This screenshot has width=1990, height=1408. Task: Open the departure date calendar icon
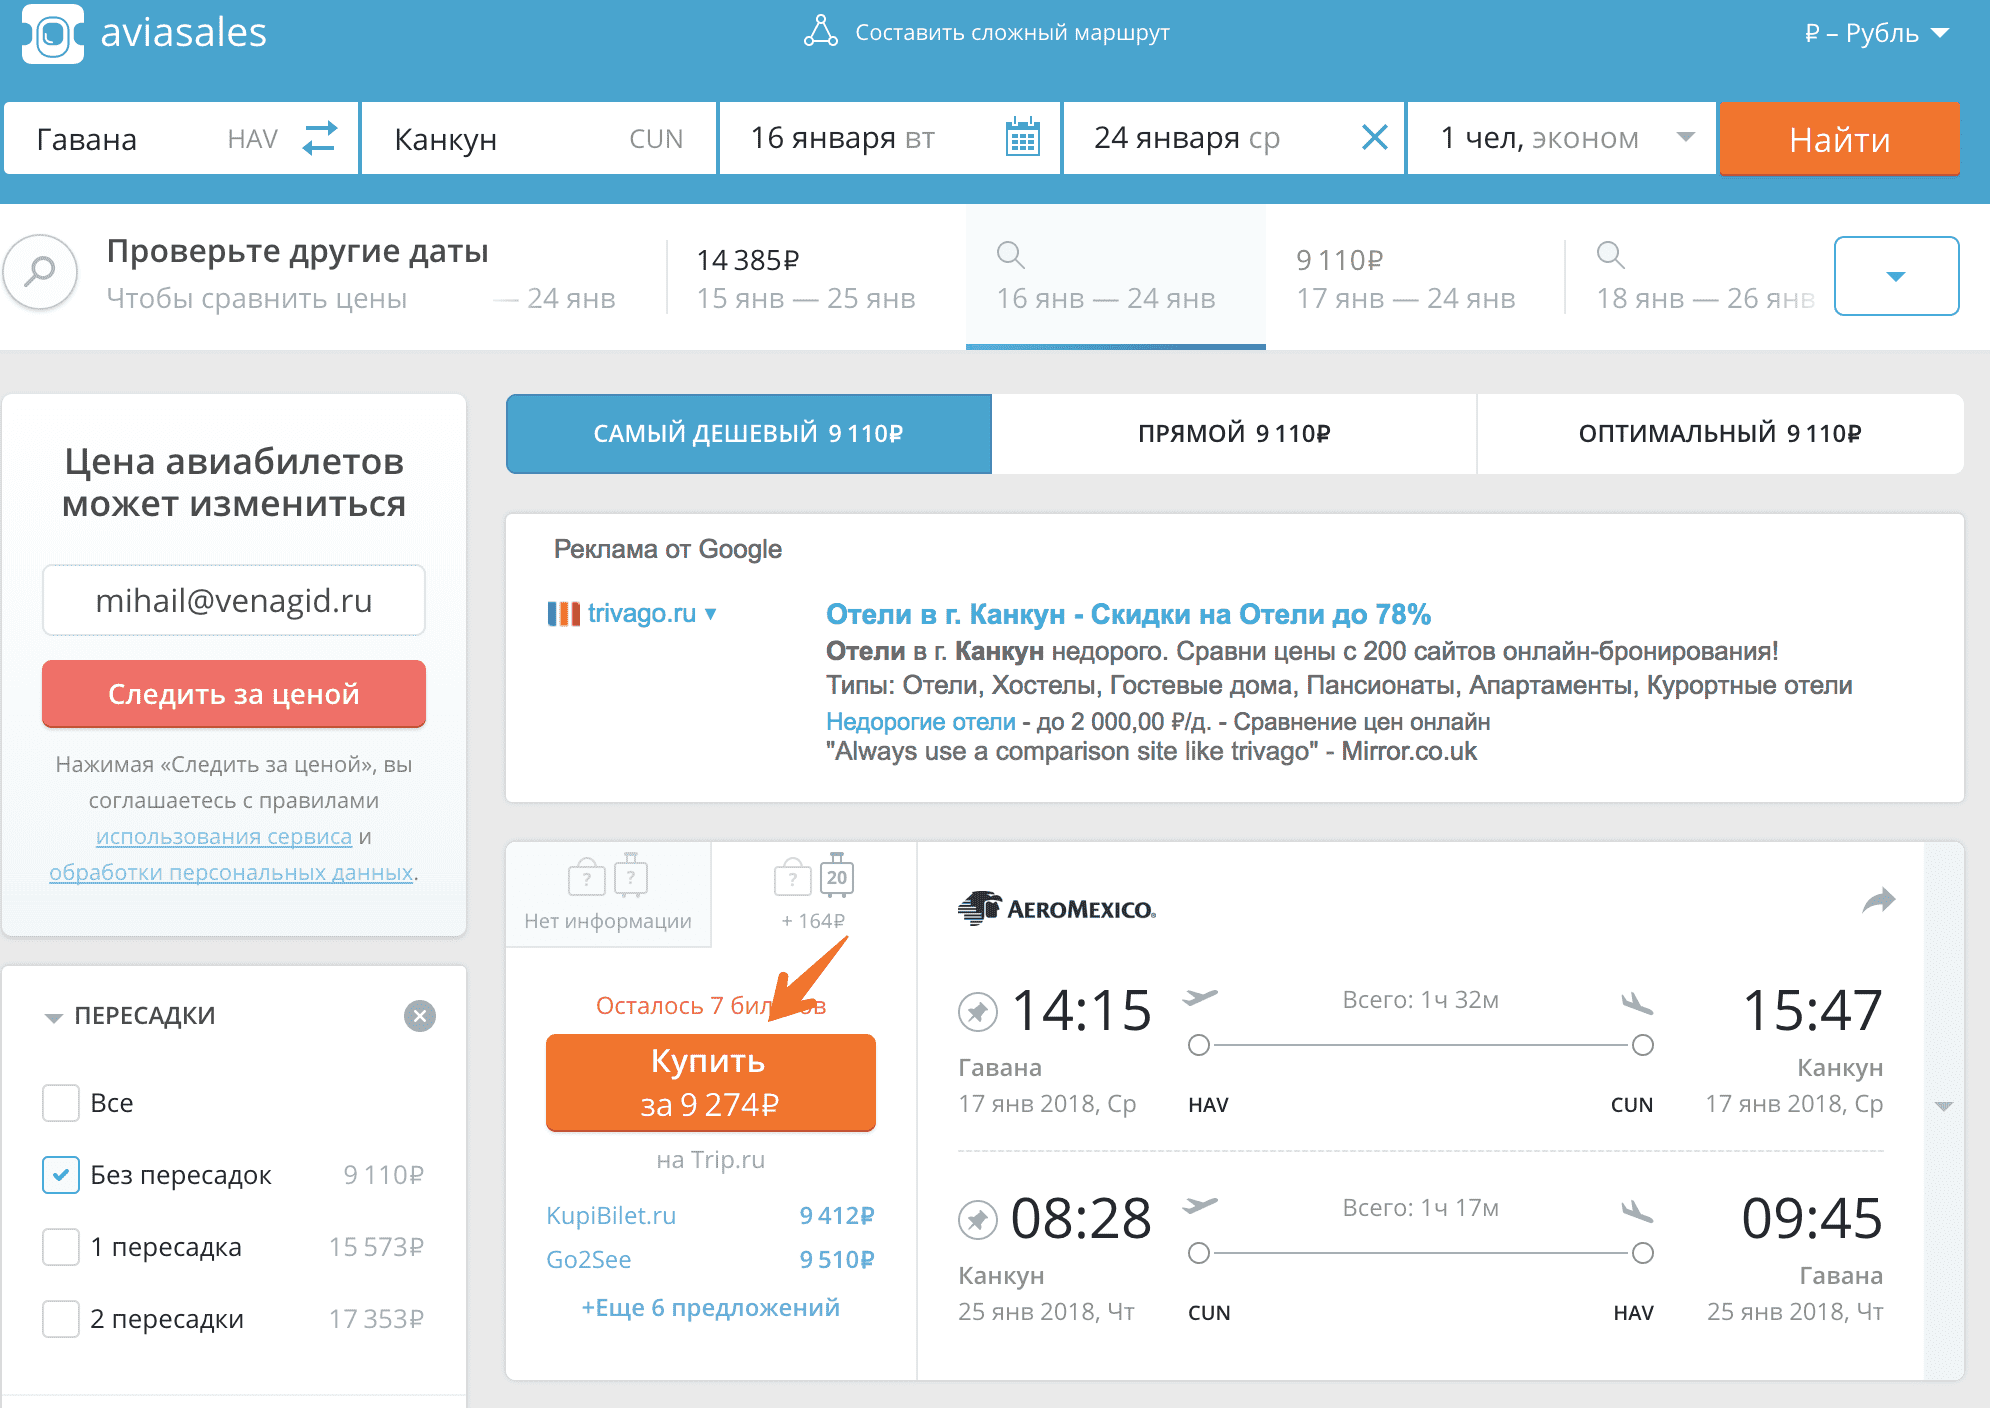(1022, 137)
